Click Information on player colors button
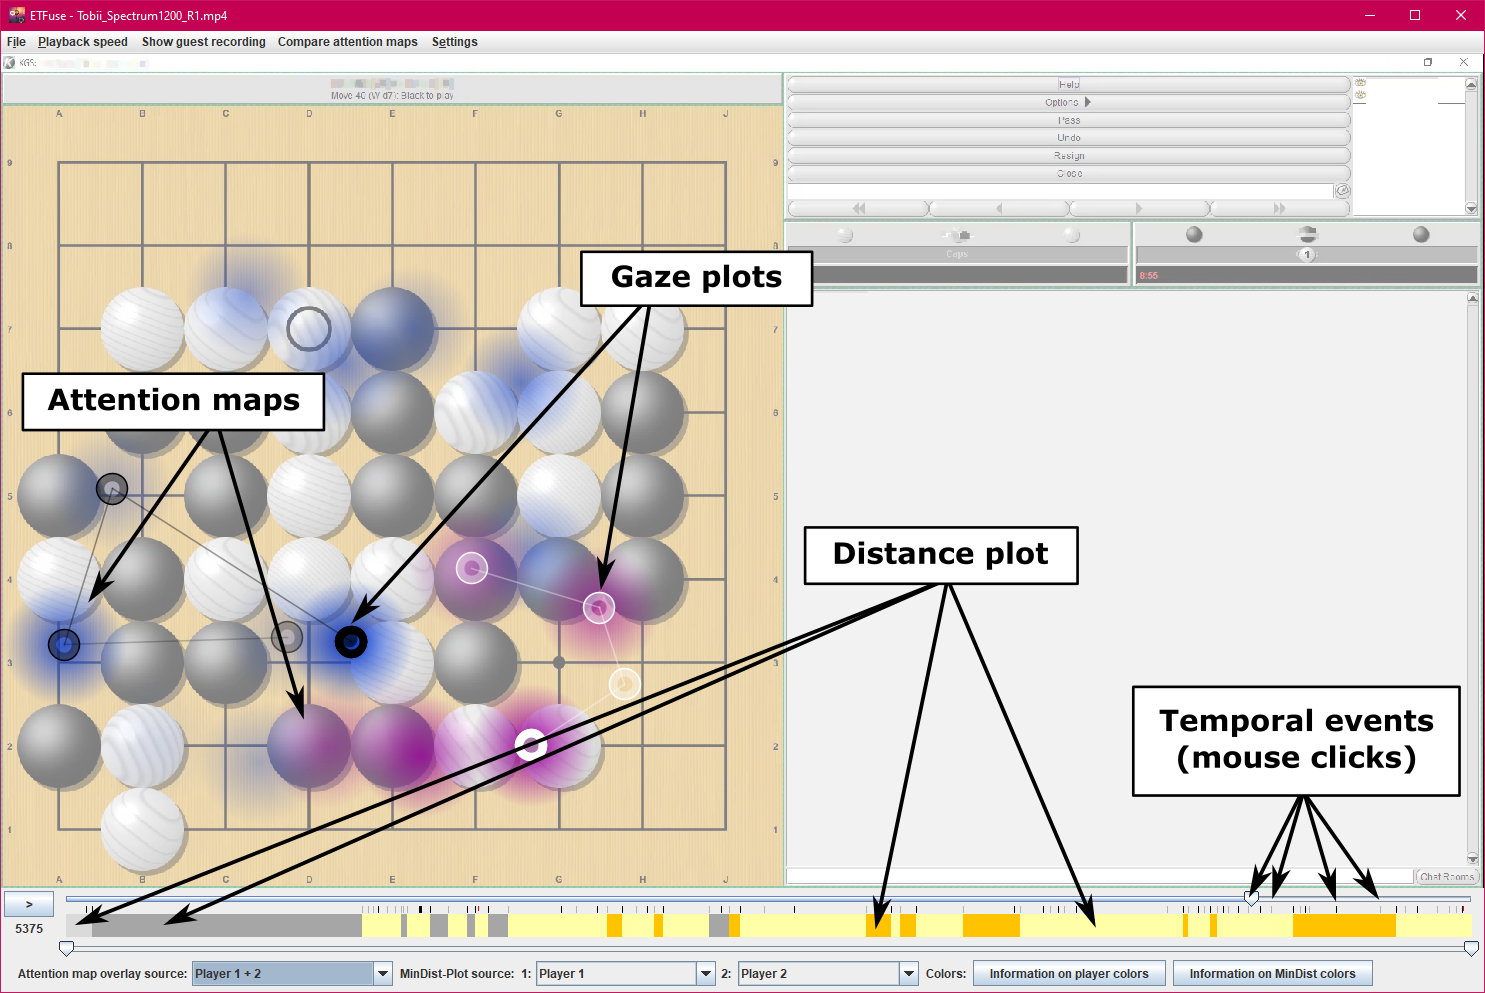The width and height of the screenshot is (1485, 993). 1068,974
